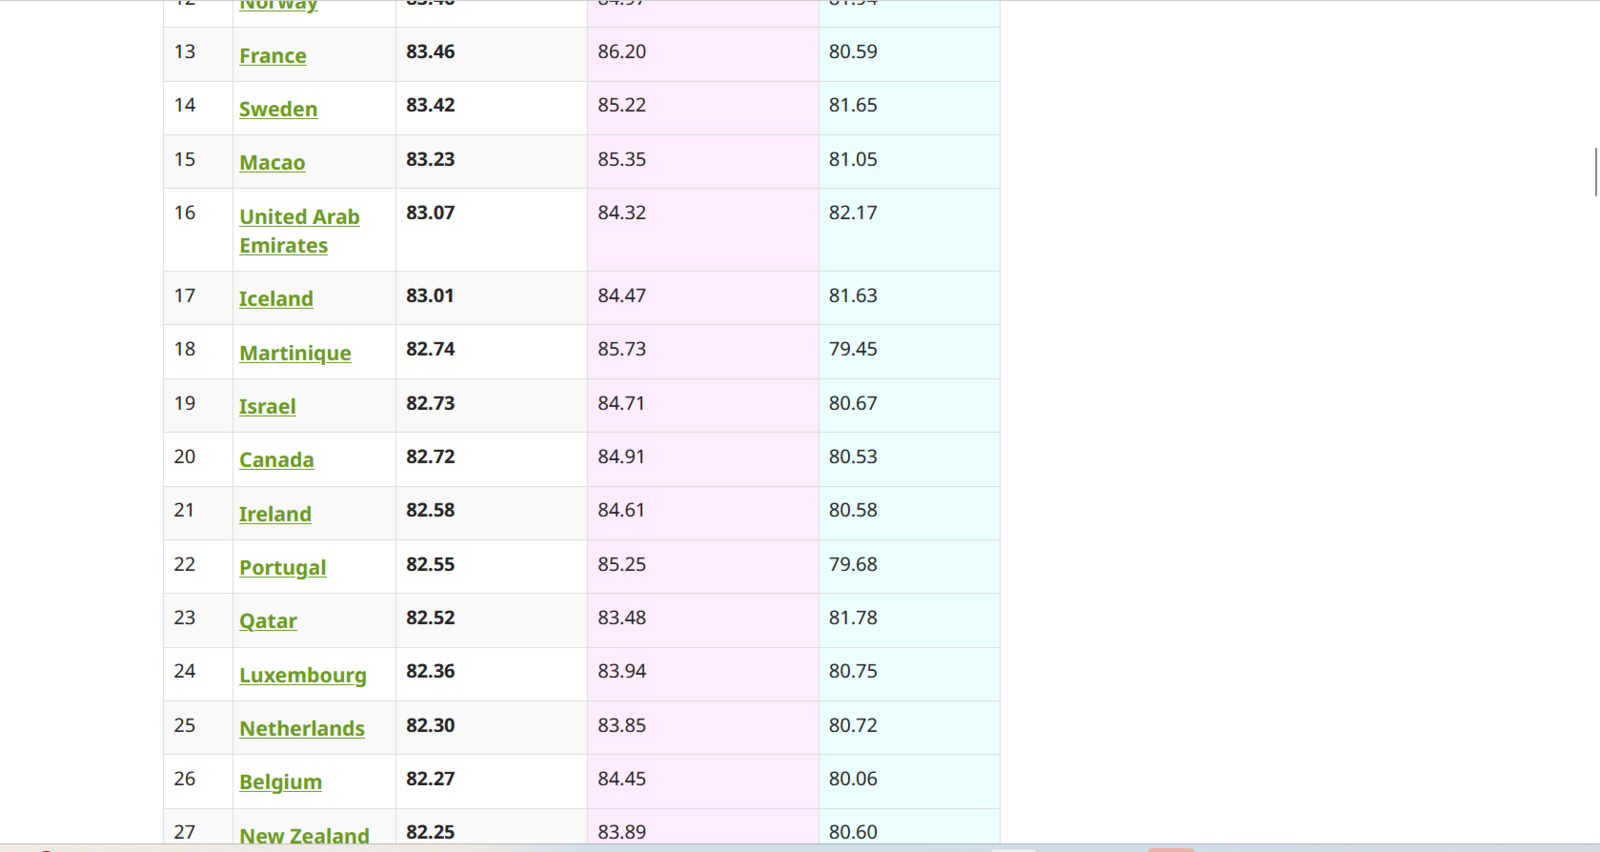Open the Martinique country link
1600x852 pixels.
pyautogui.click(x=295, y=353)
